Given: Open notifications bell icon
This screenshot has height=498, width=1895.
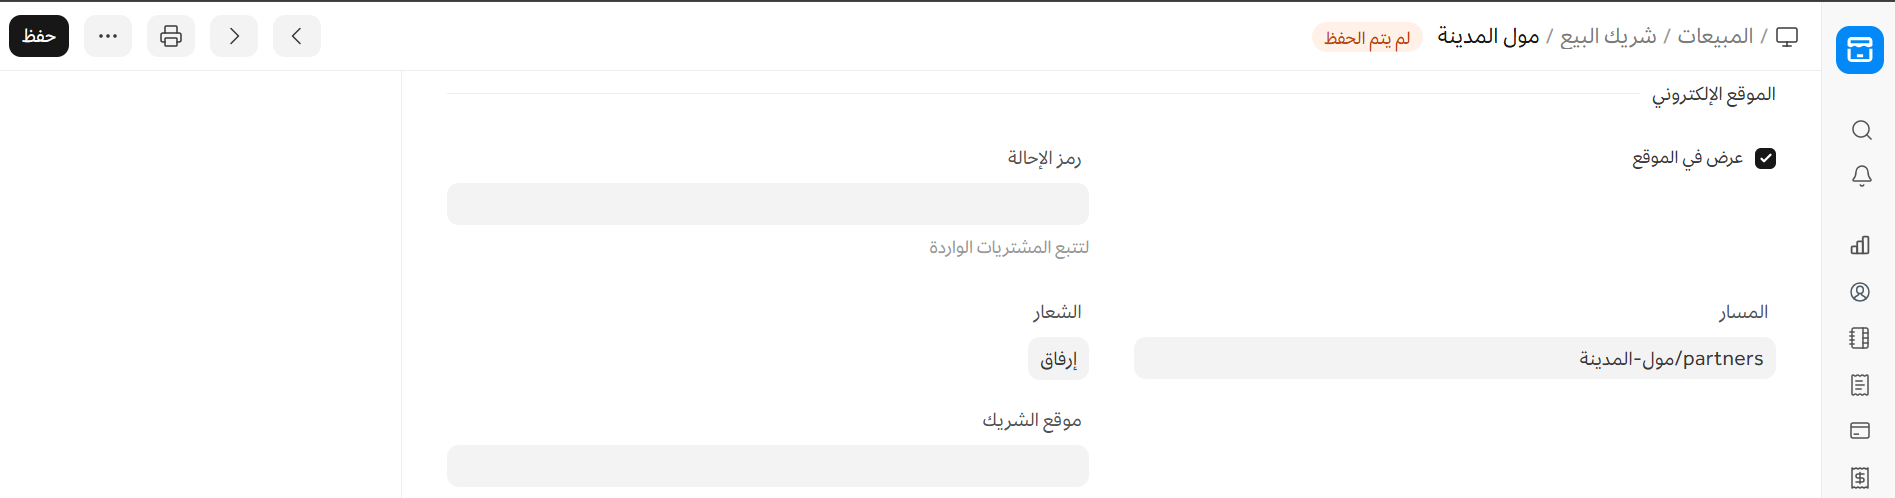Looking at the screenshot, I should click(1861, 176).
